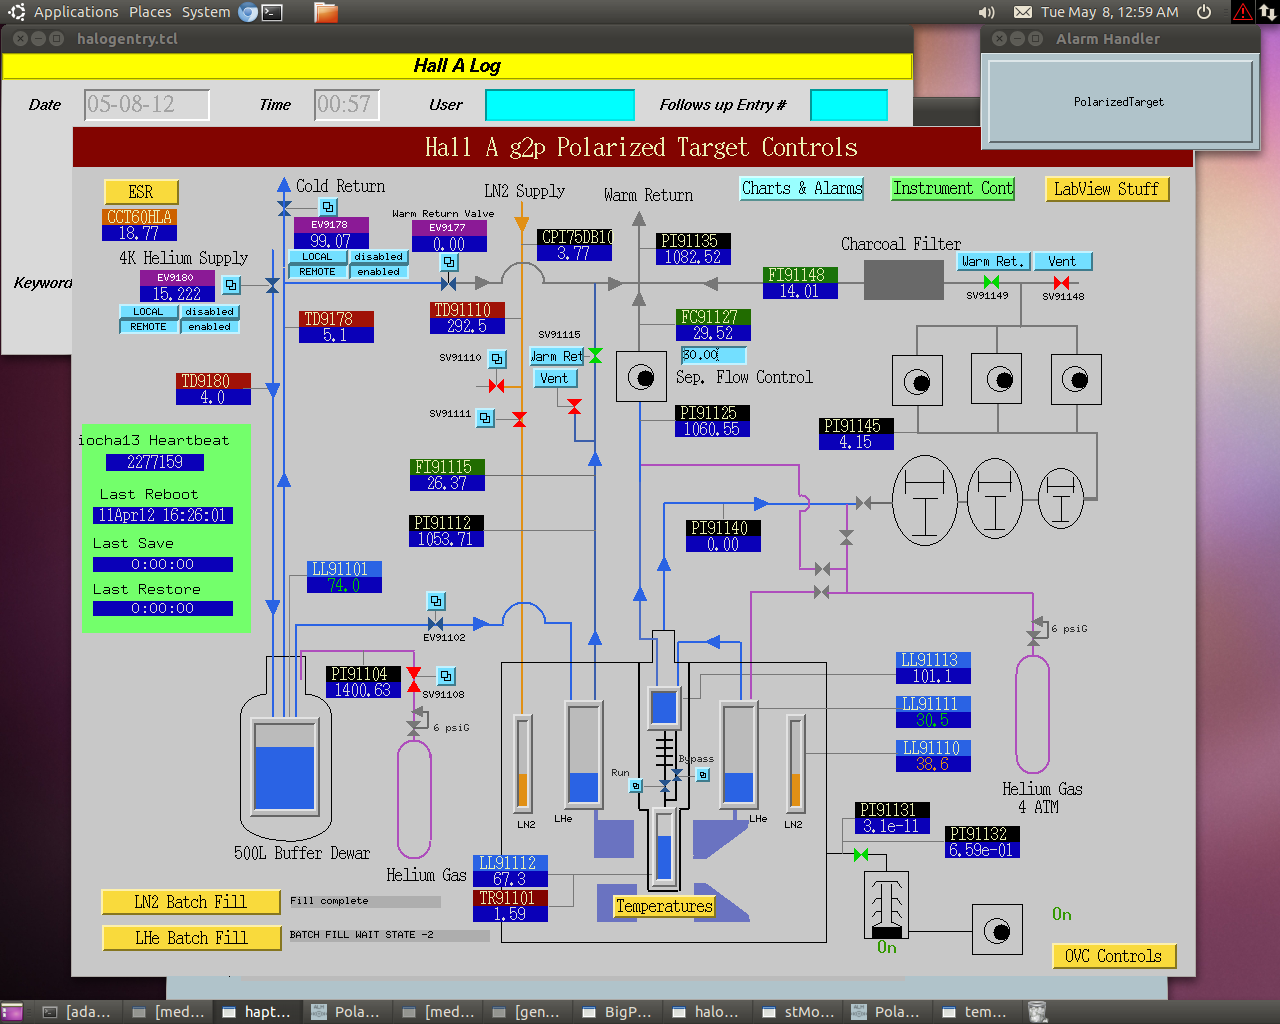Viewport: 1280px width, 1024px height.
Task: Click Charcoal Filter Warm Ret. button
Action: [993, 261]
